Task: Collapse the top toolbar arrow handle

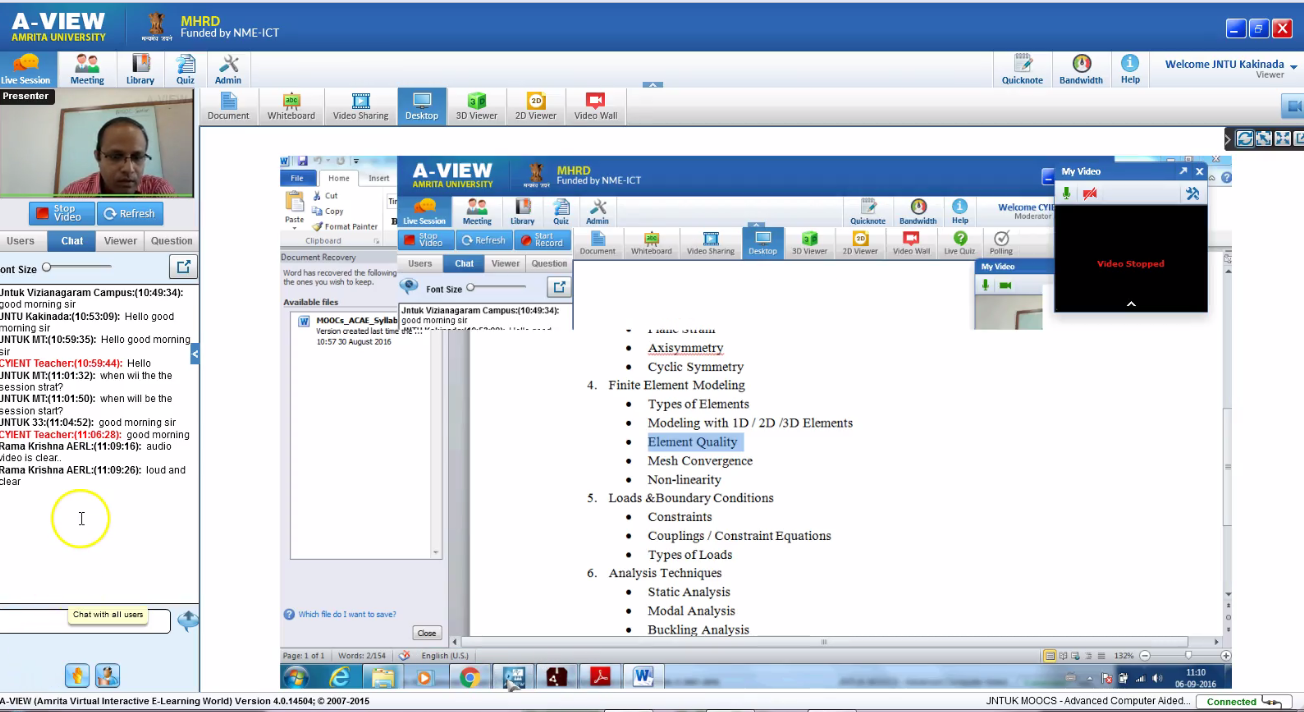Action: coord(652,85)
